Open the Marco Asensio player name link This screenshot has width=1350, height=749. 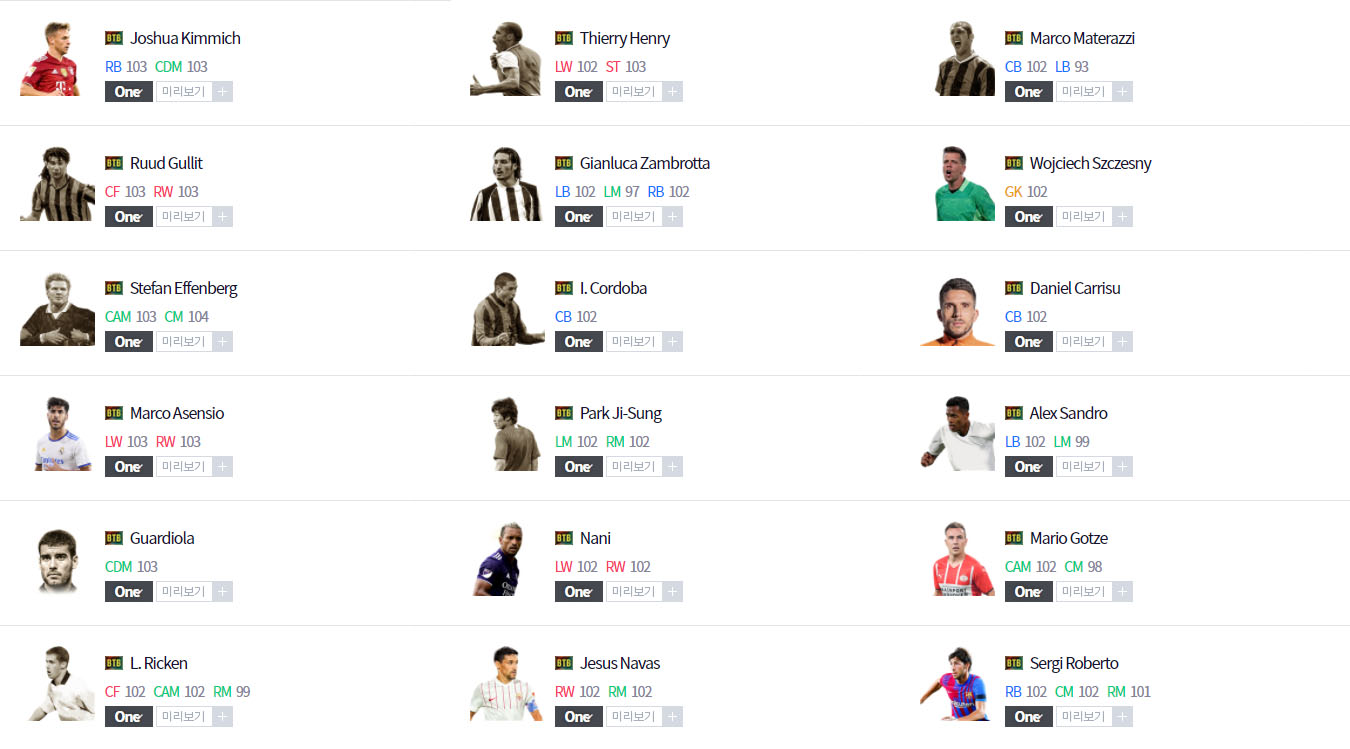[x=177, y=413]
